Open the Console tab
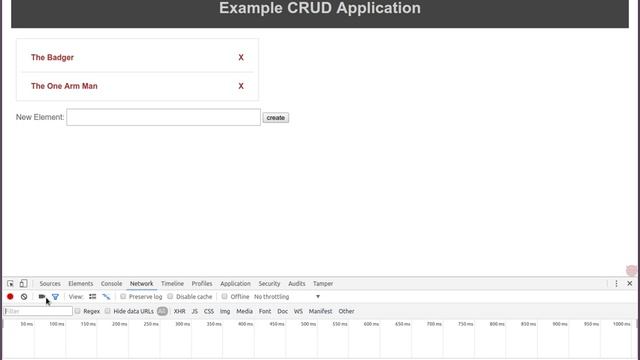The height and width of the screenshot is (360, 640). (111, 283)
